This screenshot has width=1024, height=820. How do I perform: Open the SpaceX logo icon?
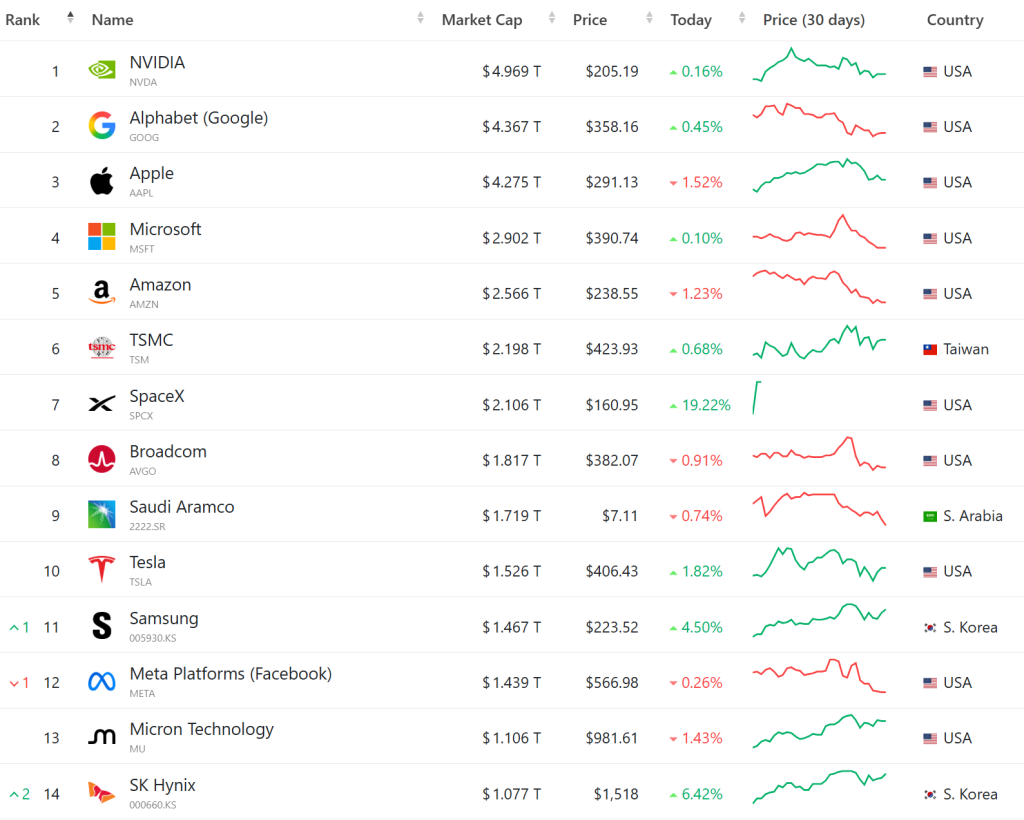tap(102, 403)
